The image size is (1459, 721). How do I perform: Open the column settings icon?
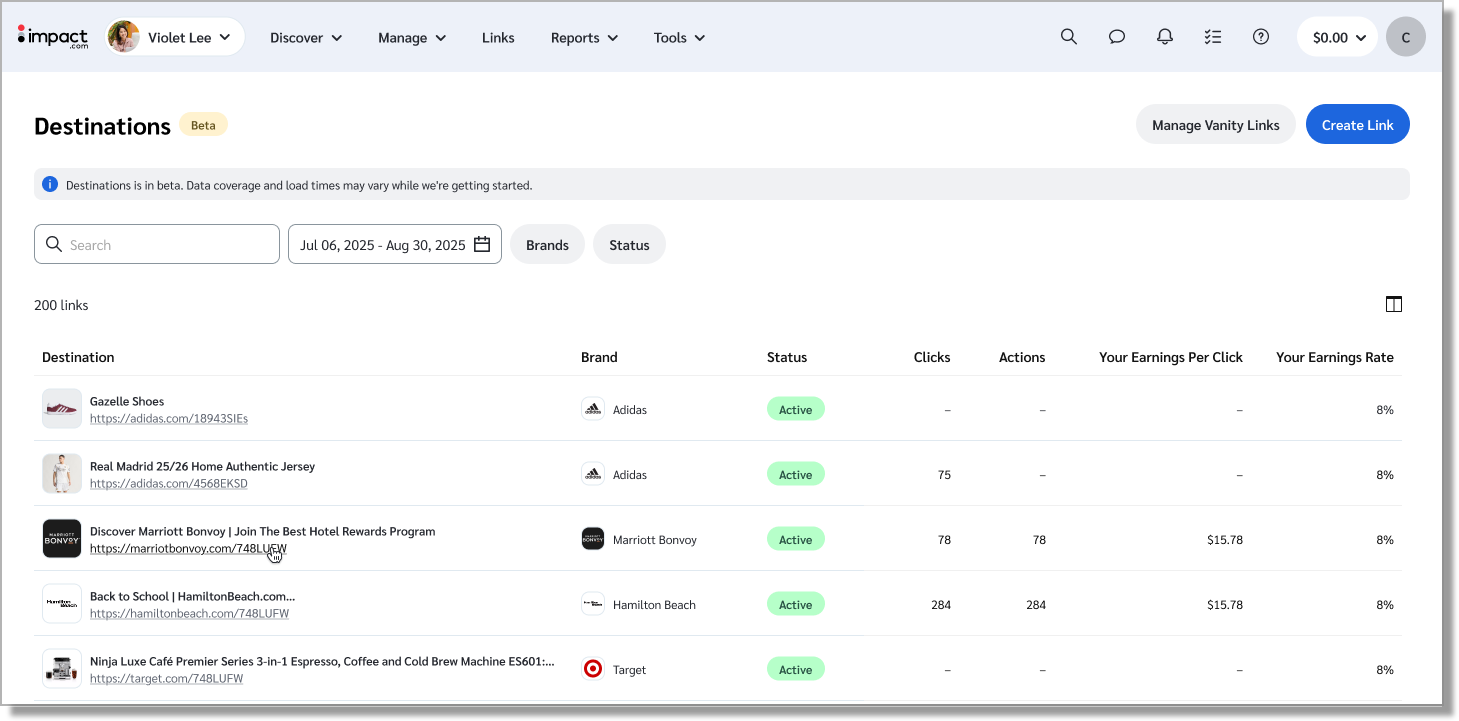[x=1394, y=304]
